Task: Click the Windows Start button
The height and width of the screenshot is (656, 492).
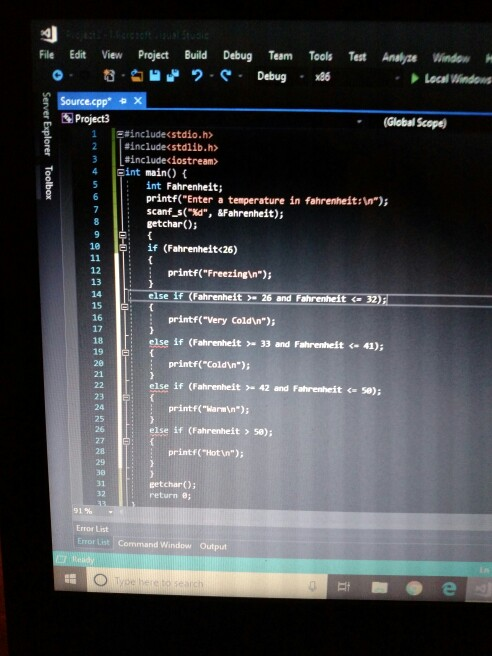Action: coord(71,579)
